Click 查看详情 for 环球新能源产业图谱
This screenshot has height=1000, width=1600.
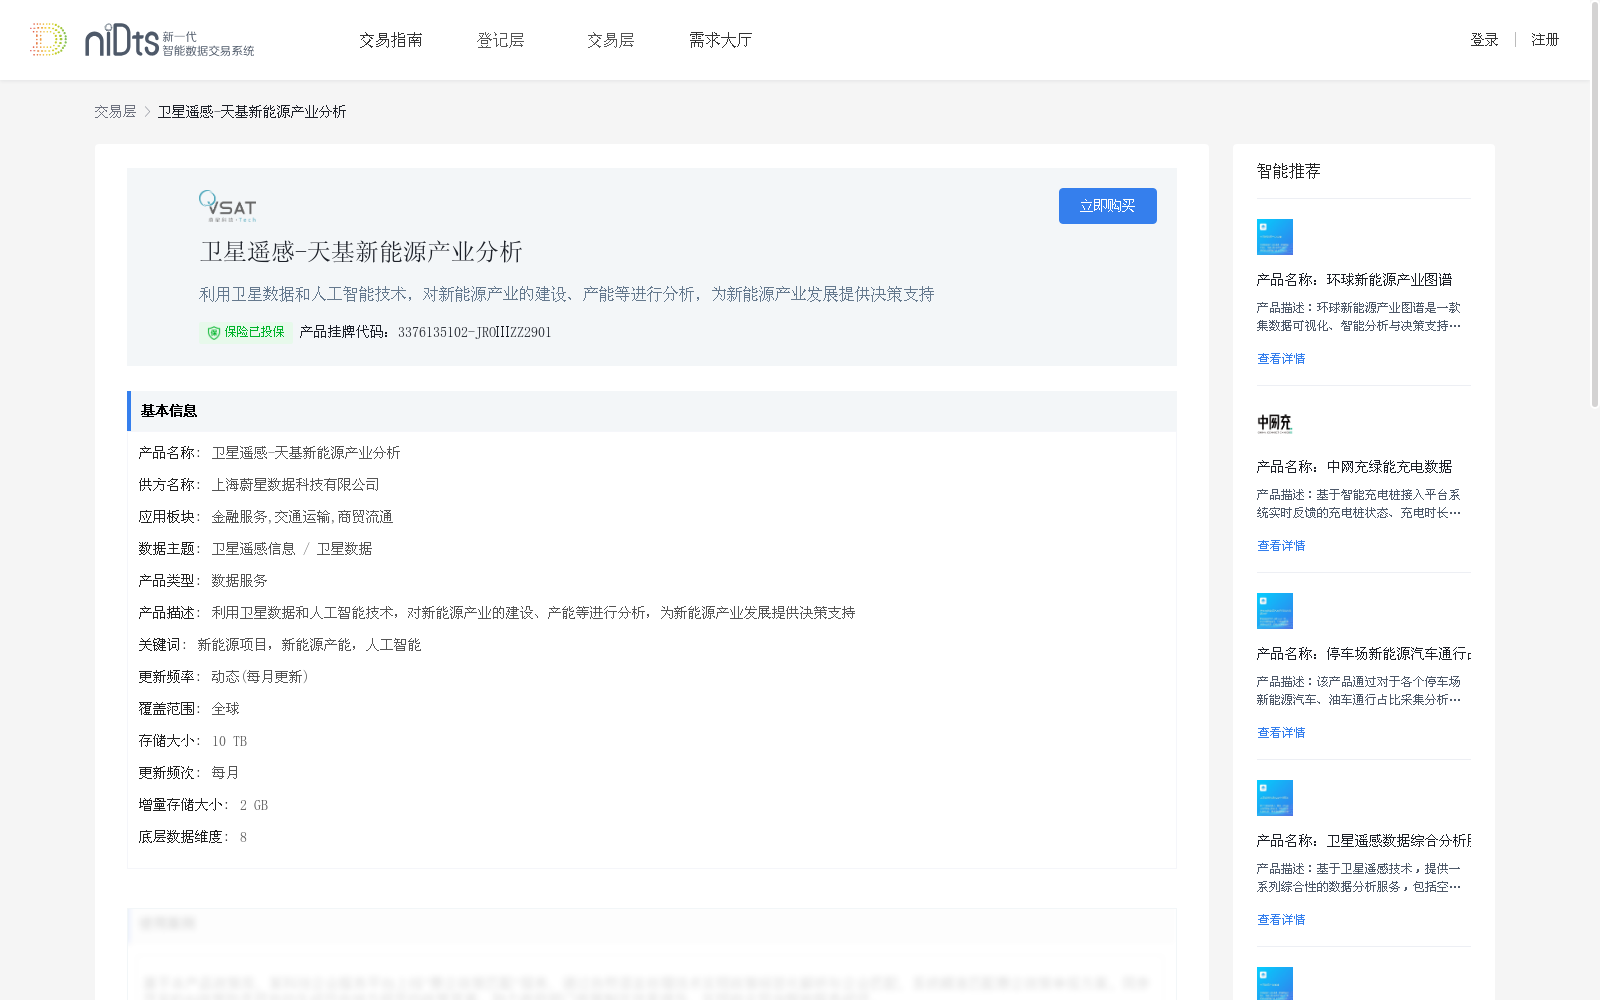pos(1281,359)
